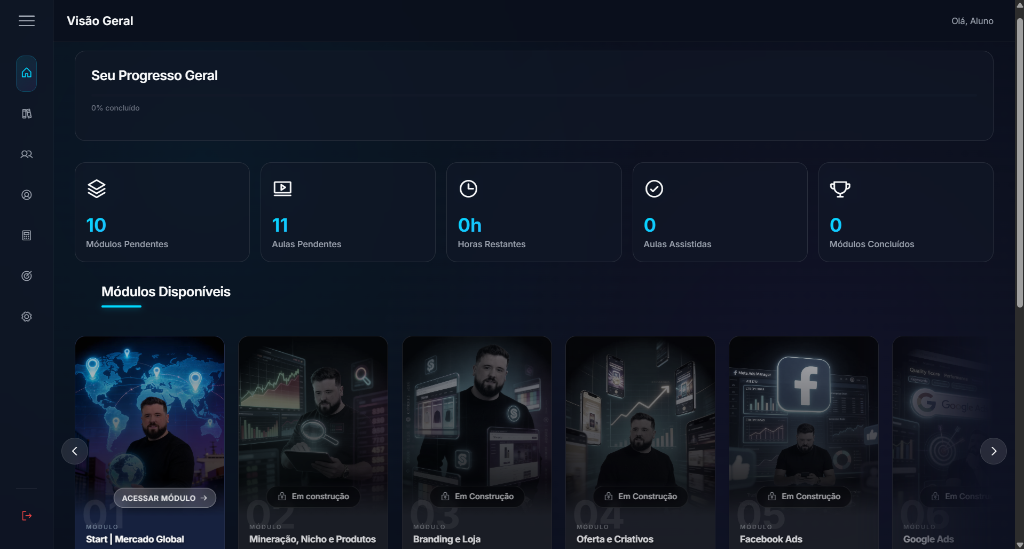This screenshot has width=1024, height=549.
Task: Open the hamburger menu in the sidebar
Action: 27,21
